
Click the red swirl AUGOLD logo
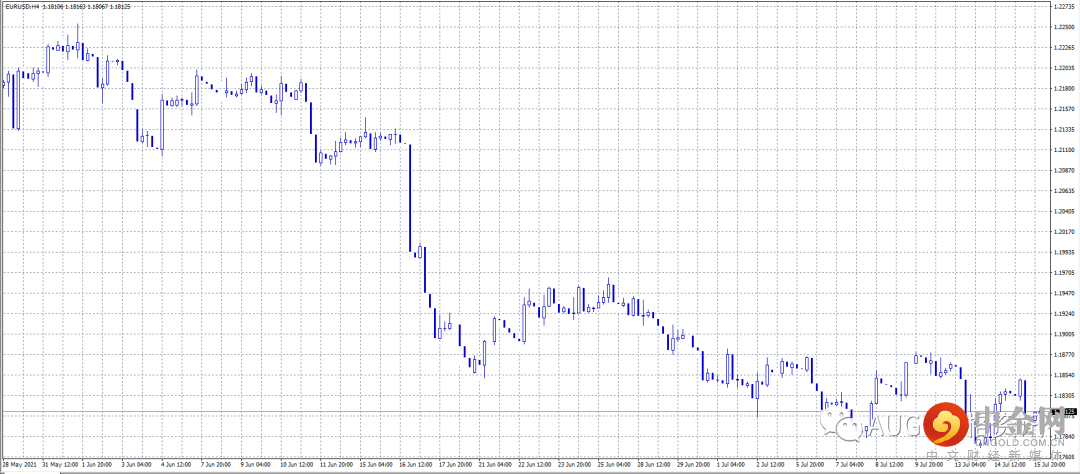point(945,425)
